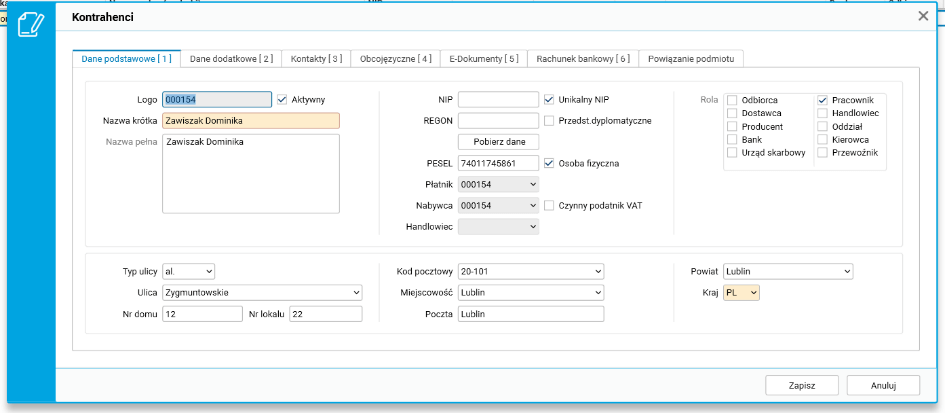Image resolution: width=945 pixels, height=413 pixels.
Task: Click the Poczta input field
Action: point(530,314)
